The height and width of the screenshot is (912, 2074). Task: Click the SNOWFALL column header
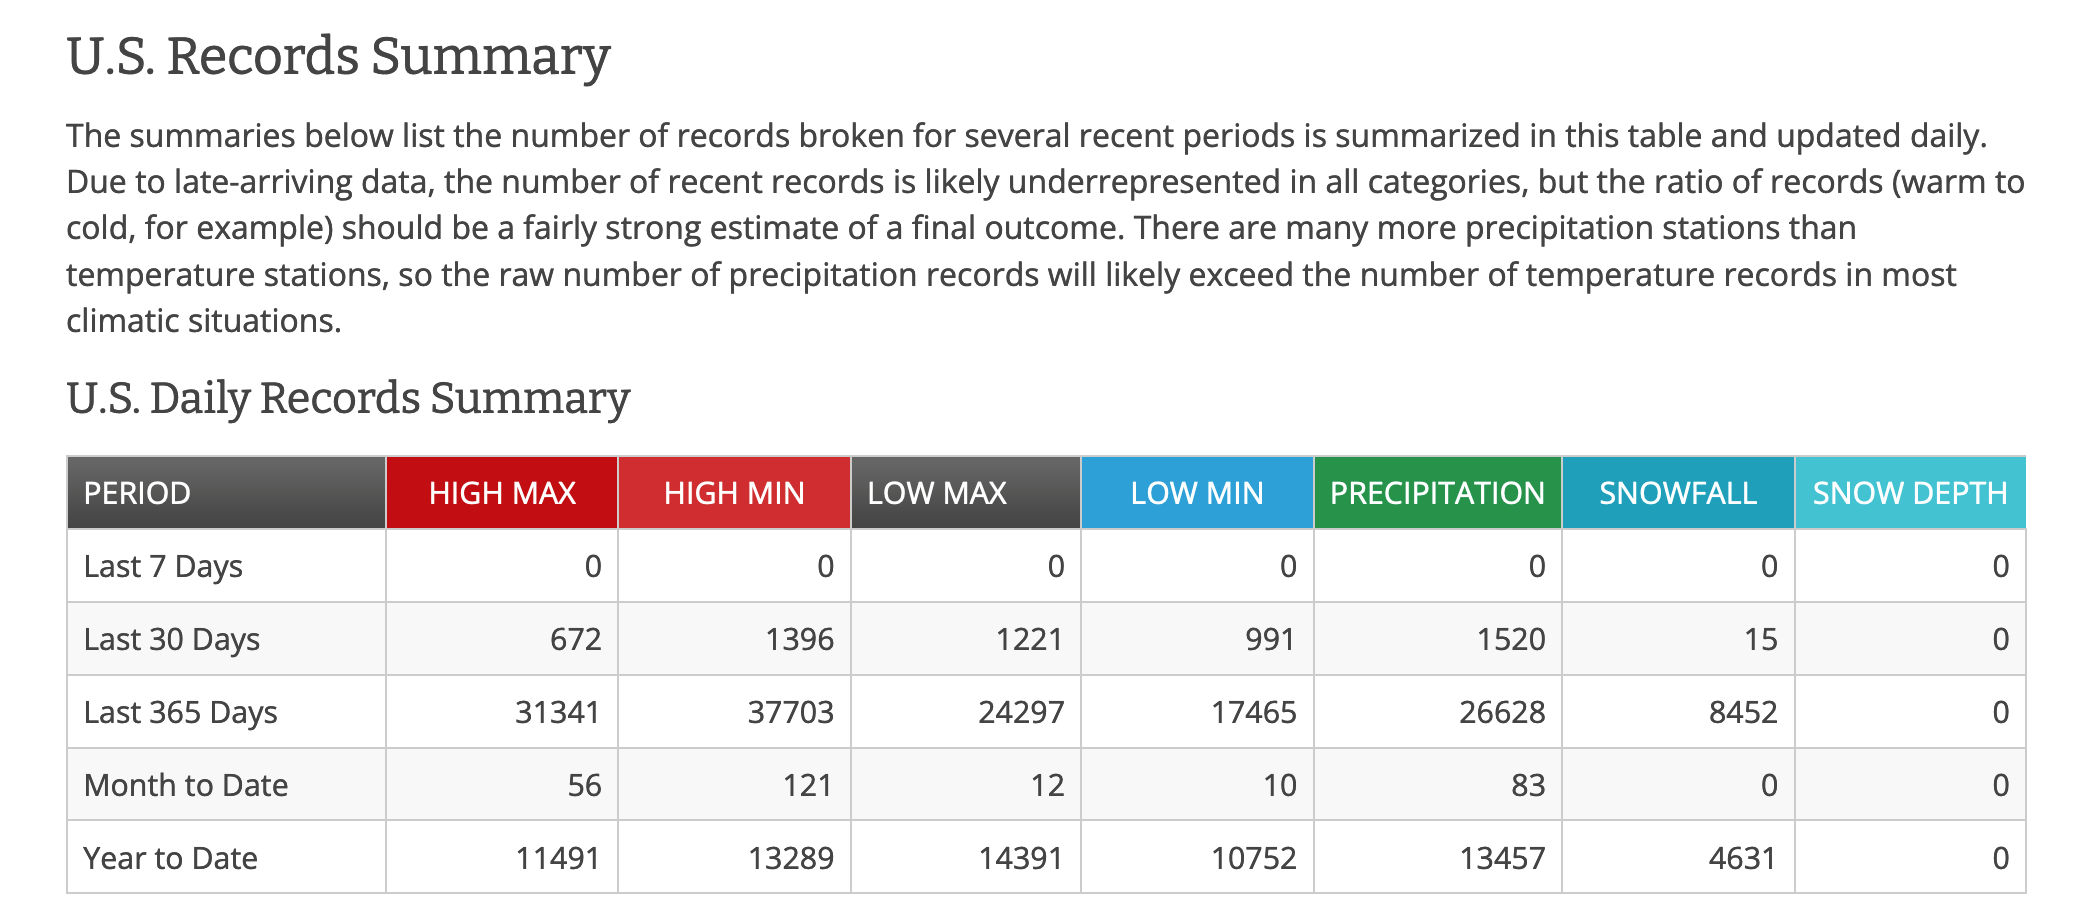[x=1678, y=493]
